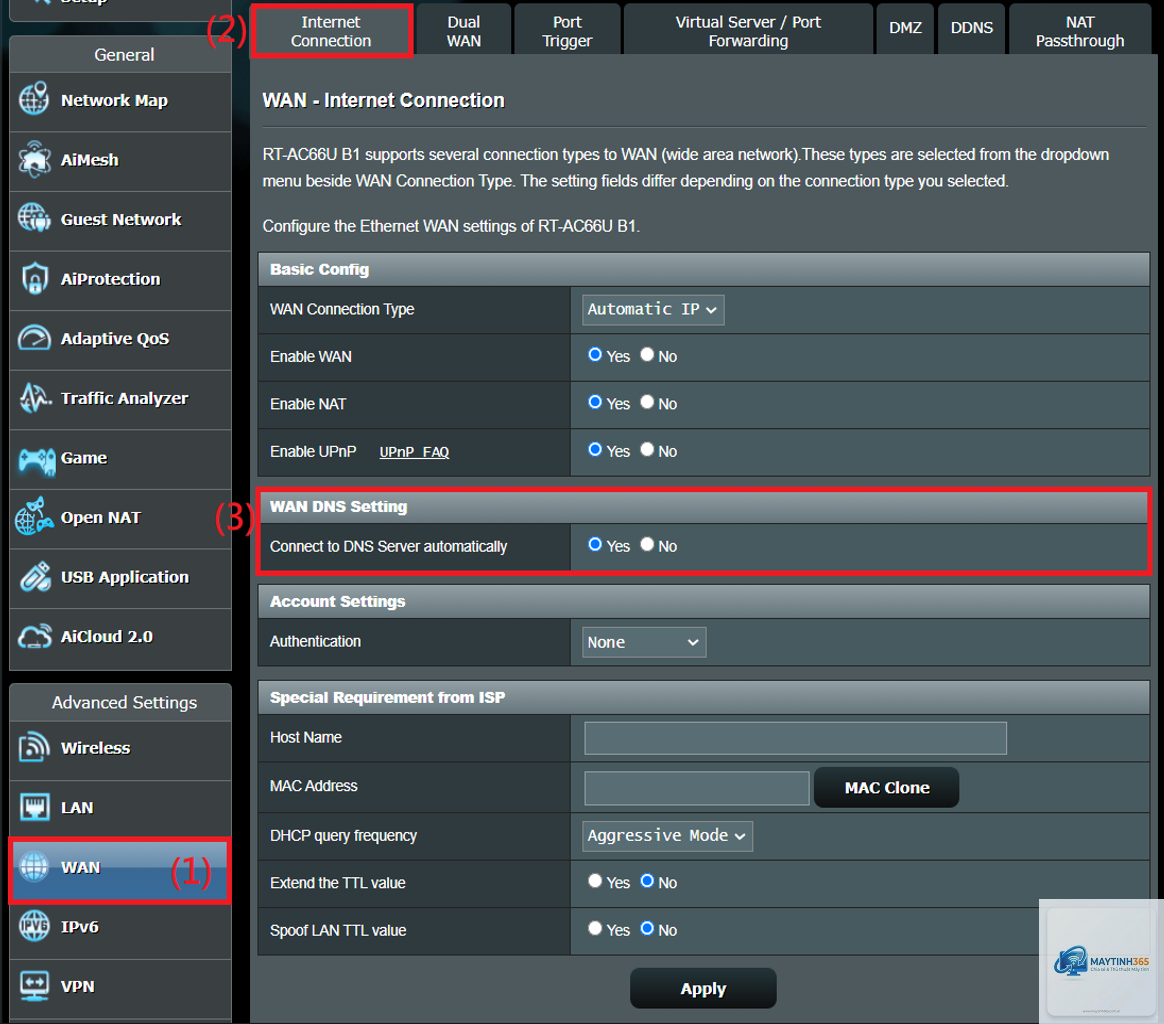Set Enable WAN to Yes
Viewport: 1164px width, 1024px height.
point(595,355)
